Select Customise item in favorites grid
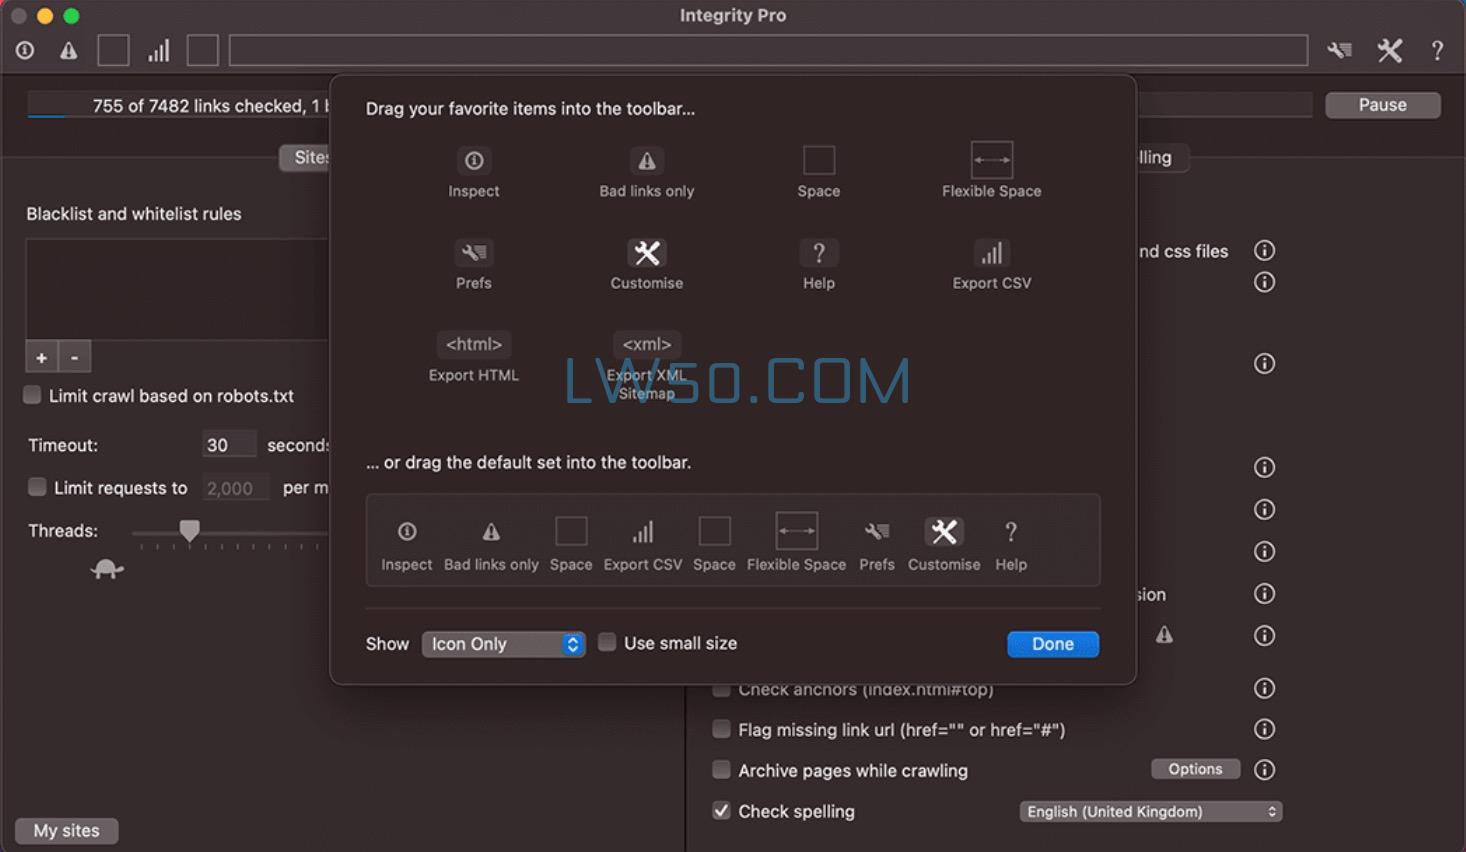 point(647,265)
